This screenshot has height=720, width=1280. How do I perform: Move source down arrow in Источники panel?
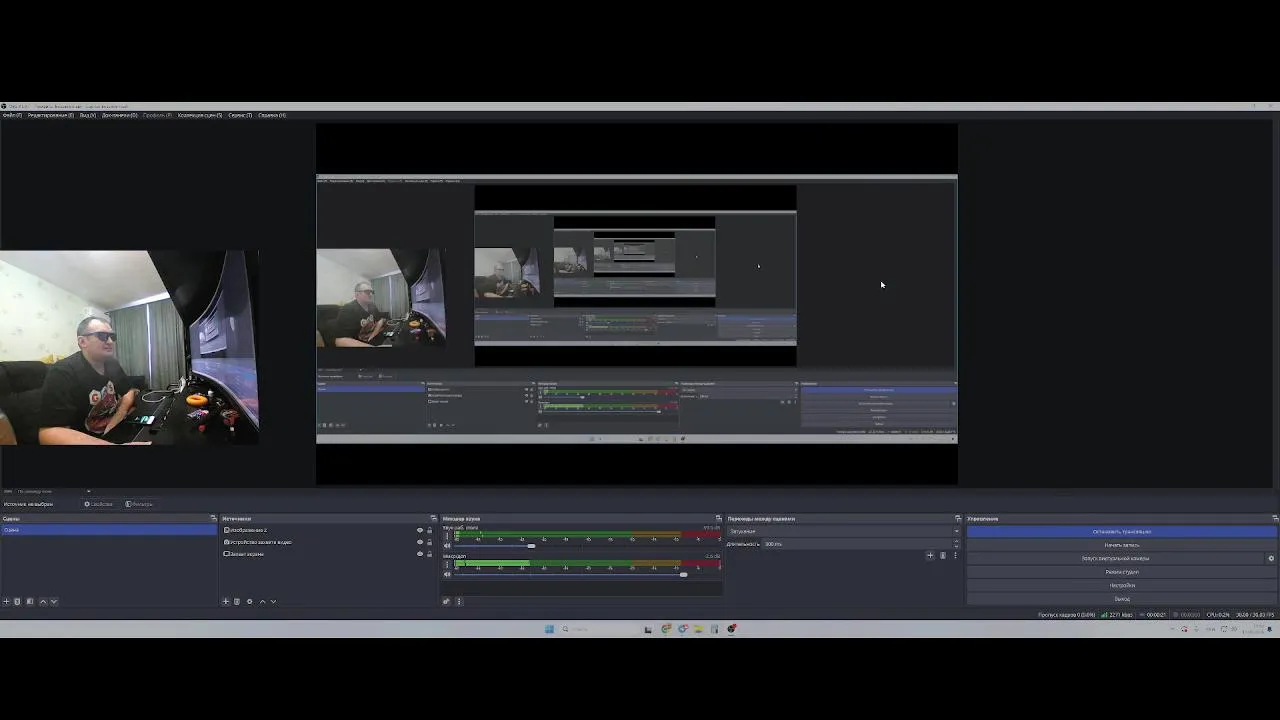[273, 601]
